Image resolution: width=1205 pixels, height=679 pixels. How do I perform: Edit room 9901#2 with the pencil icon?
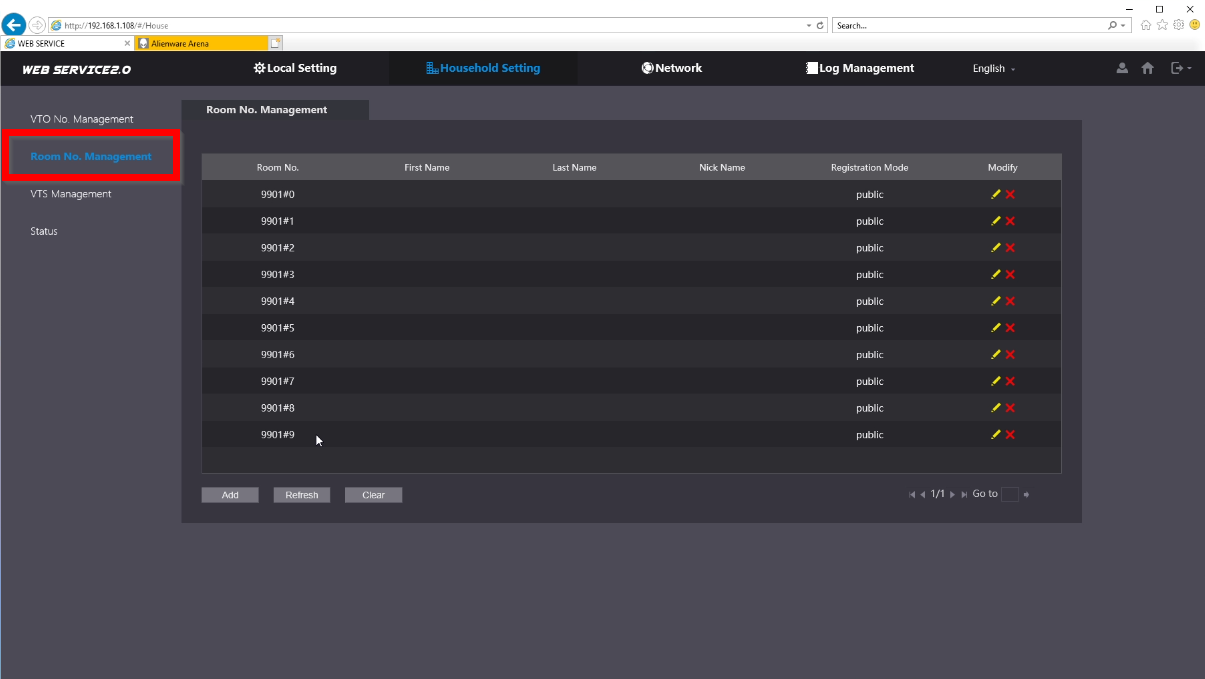(996, 248)
